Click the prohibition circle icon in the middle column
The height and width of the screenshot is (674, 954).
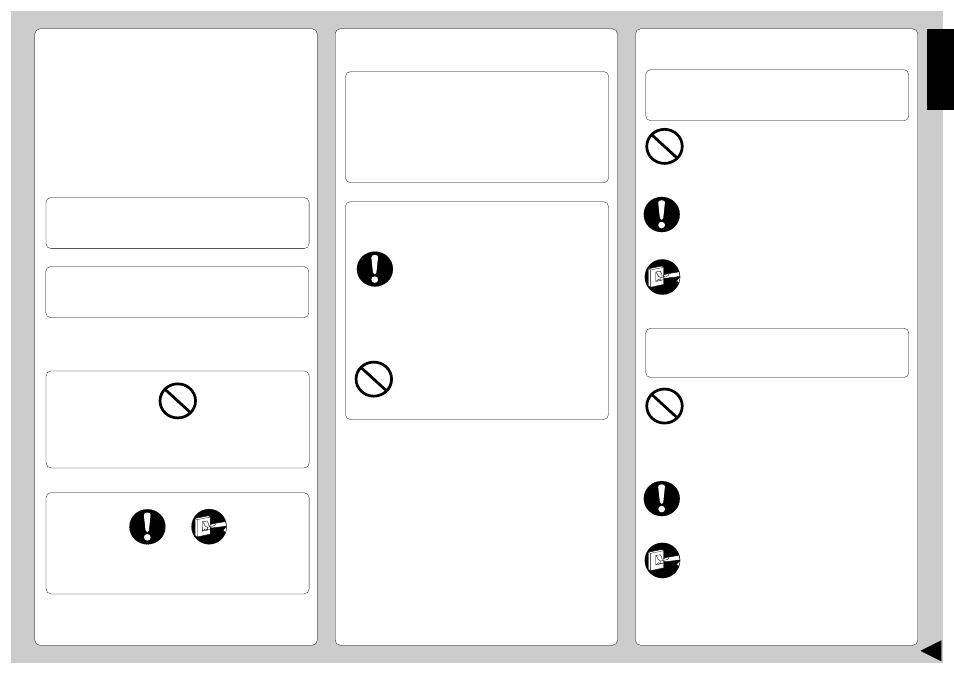pos(374,380)
